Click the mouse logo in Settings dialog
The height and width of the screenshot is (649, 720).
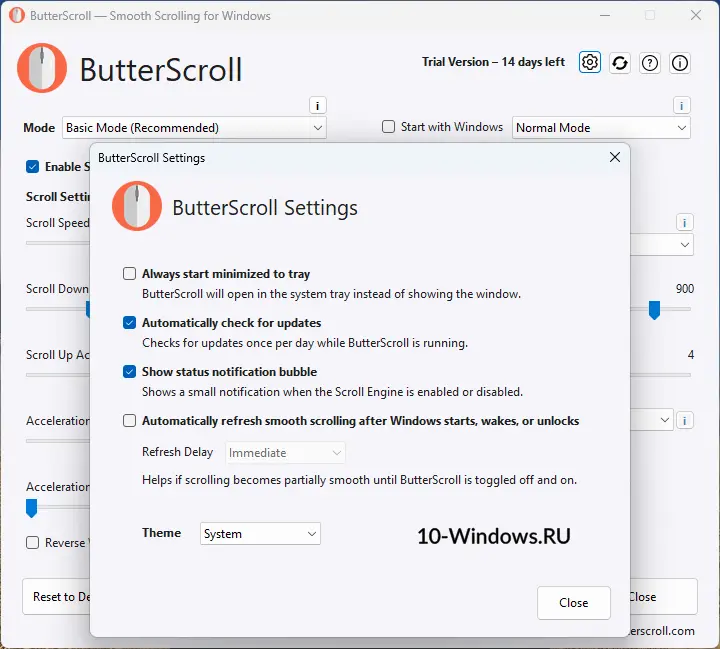pyautogui.click(x=137, y=206)
